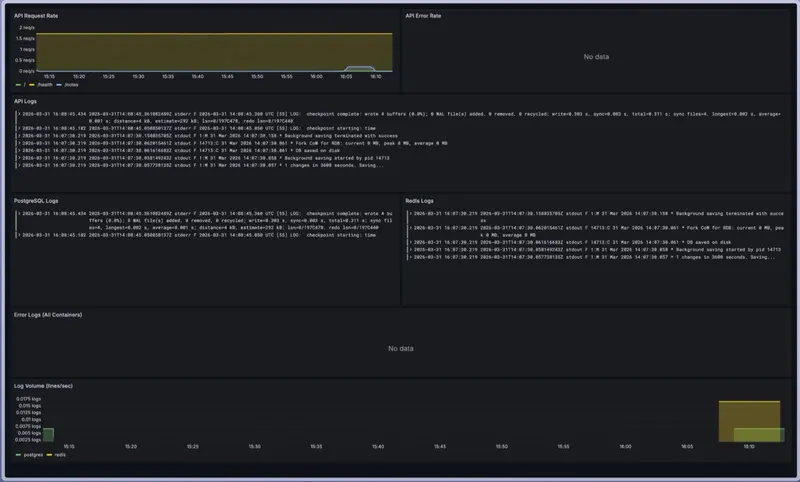Open the 'API Logs' panel title
Viewport: 800px width, 482px height.
click(x=25, y=102)
